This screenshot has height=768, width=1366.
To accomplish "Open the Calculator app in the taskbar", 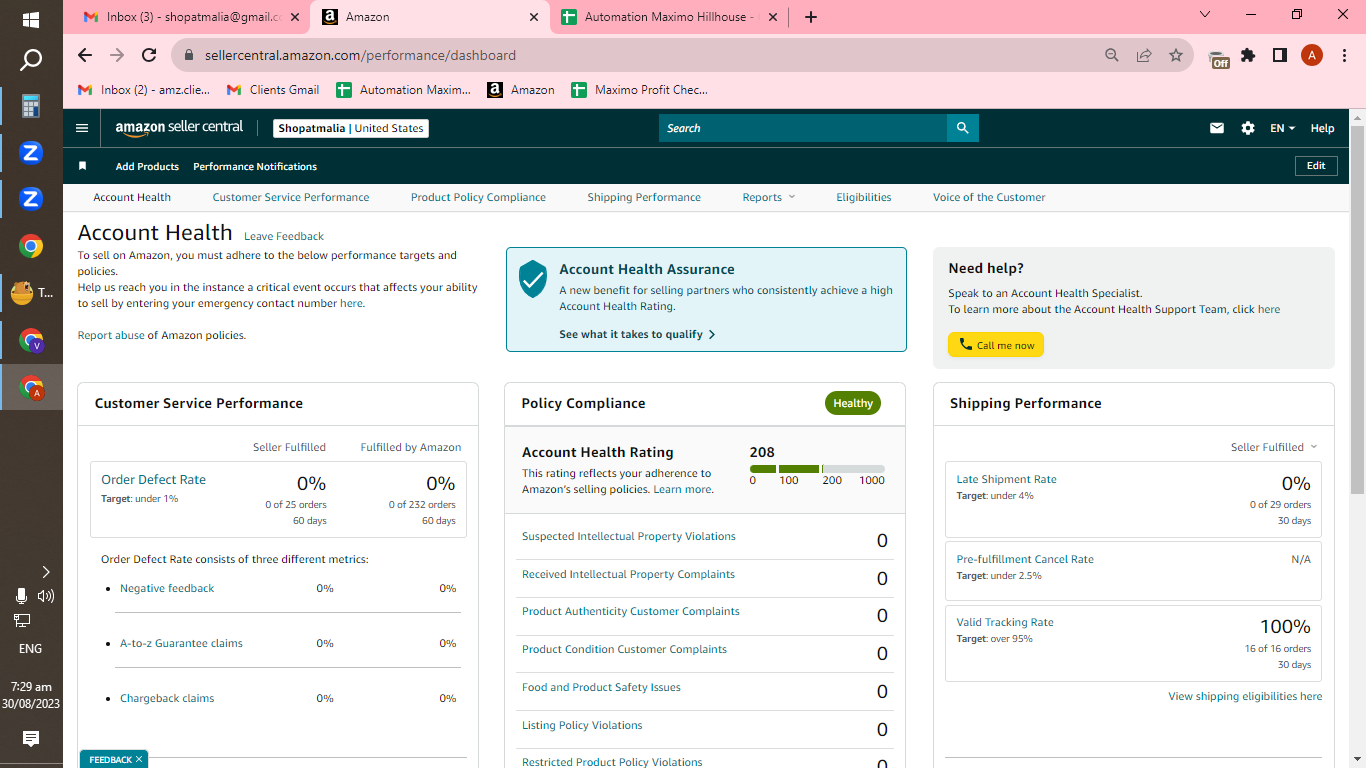I will (x=31, y=106).
